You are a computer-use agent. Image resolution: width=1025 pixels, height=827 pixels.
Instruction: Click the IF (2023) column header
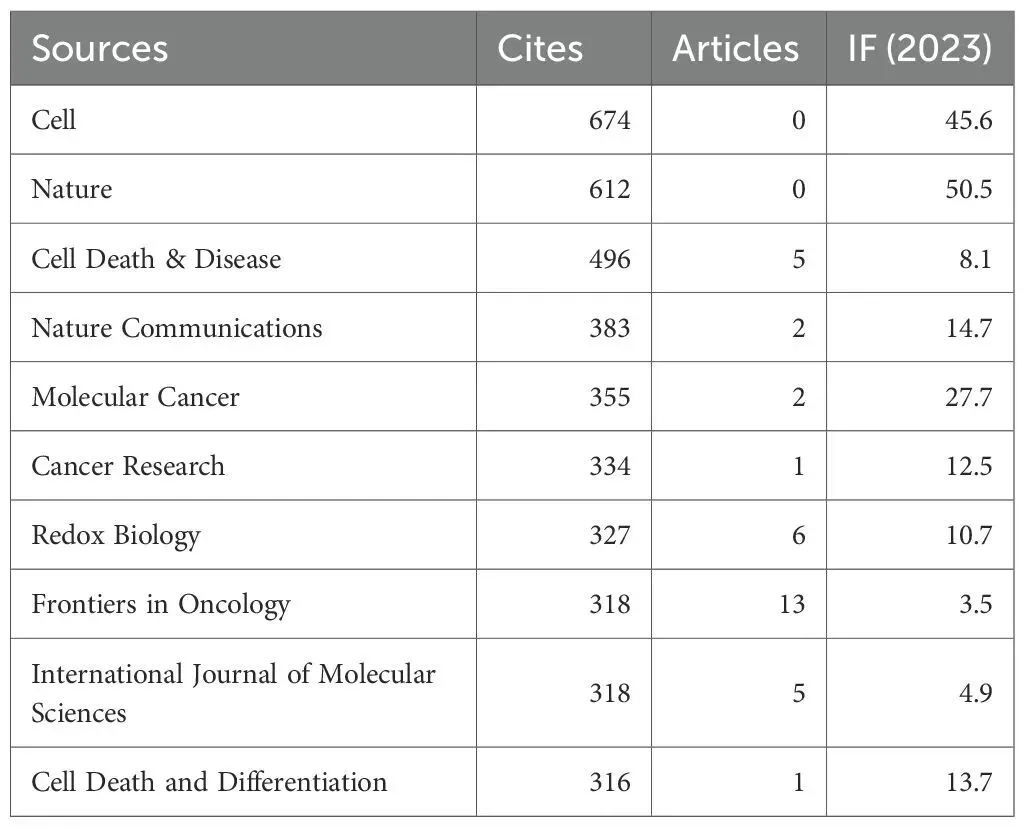919,49
